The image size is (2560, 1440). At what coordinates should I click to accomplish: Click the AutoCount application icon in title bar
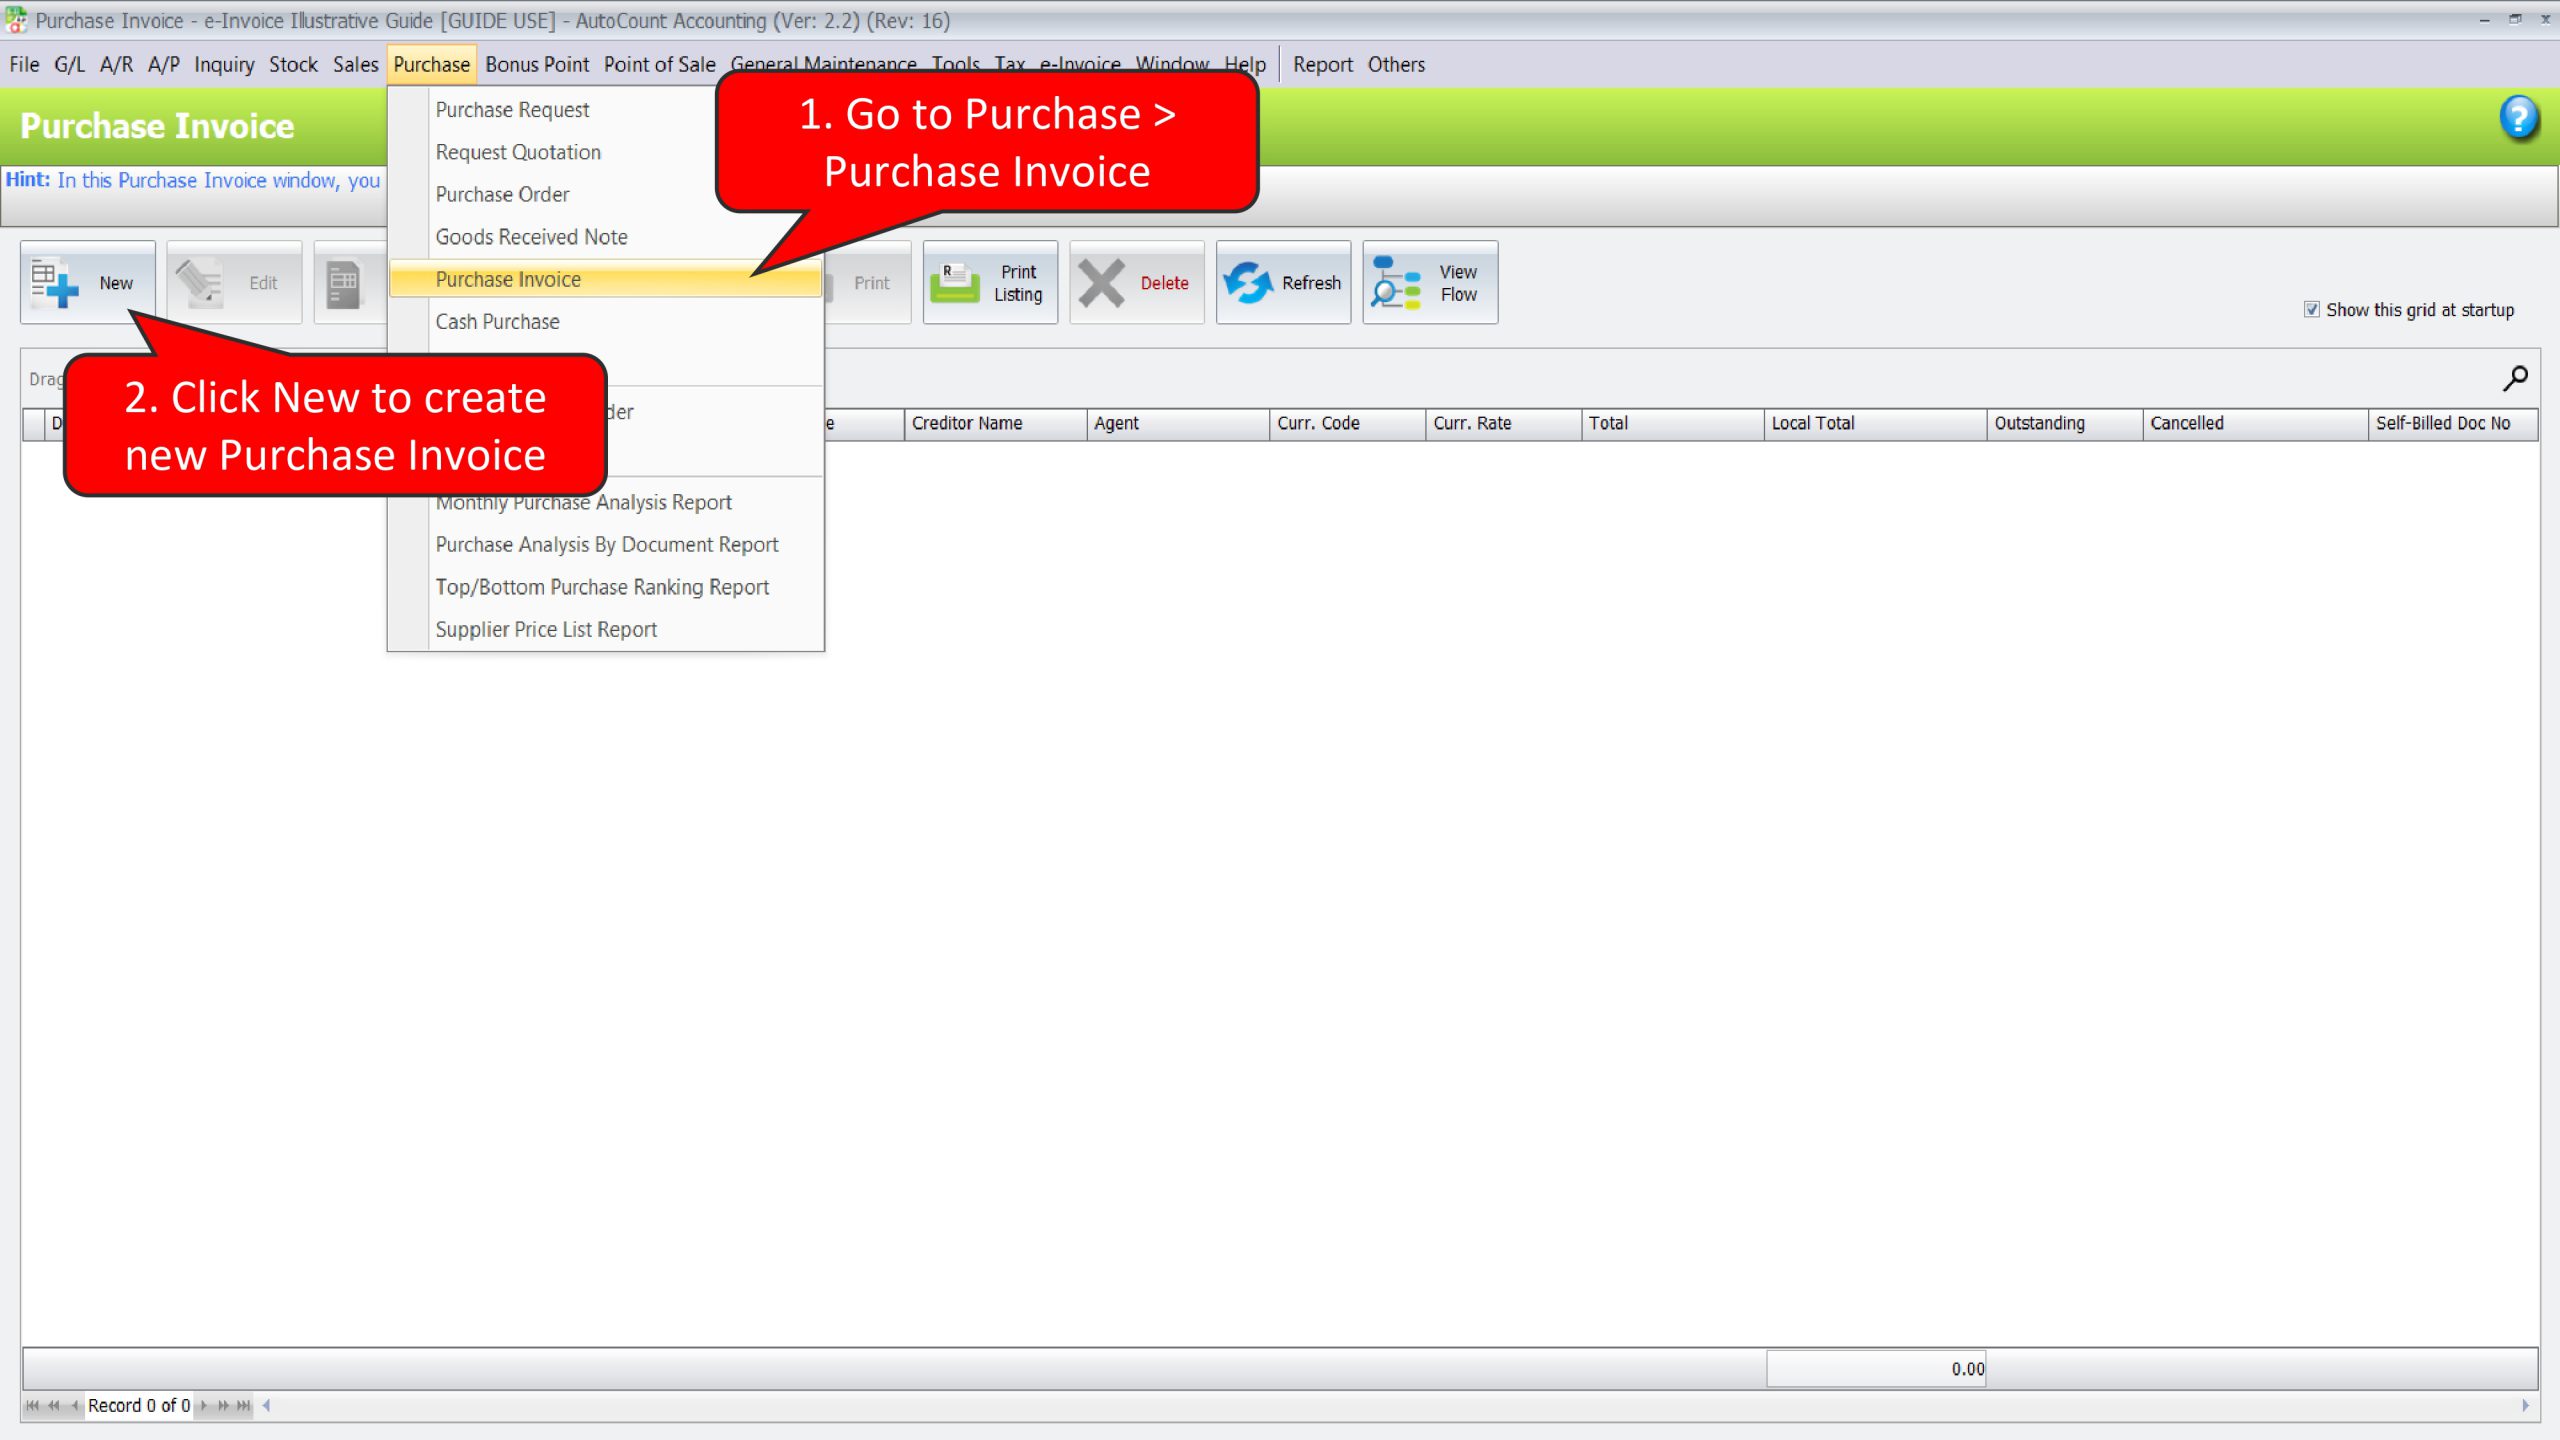pyautogui.click(x=16, y=19)
